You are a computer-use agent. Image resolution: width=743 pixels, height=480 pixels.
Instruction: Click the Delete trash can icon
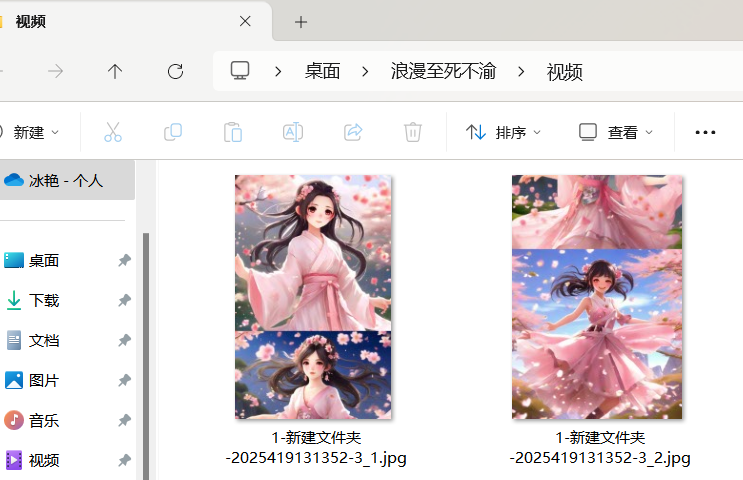(x=412, y=132)
